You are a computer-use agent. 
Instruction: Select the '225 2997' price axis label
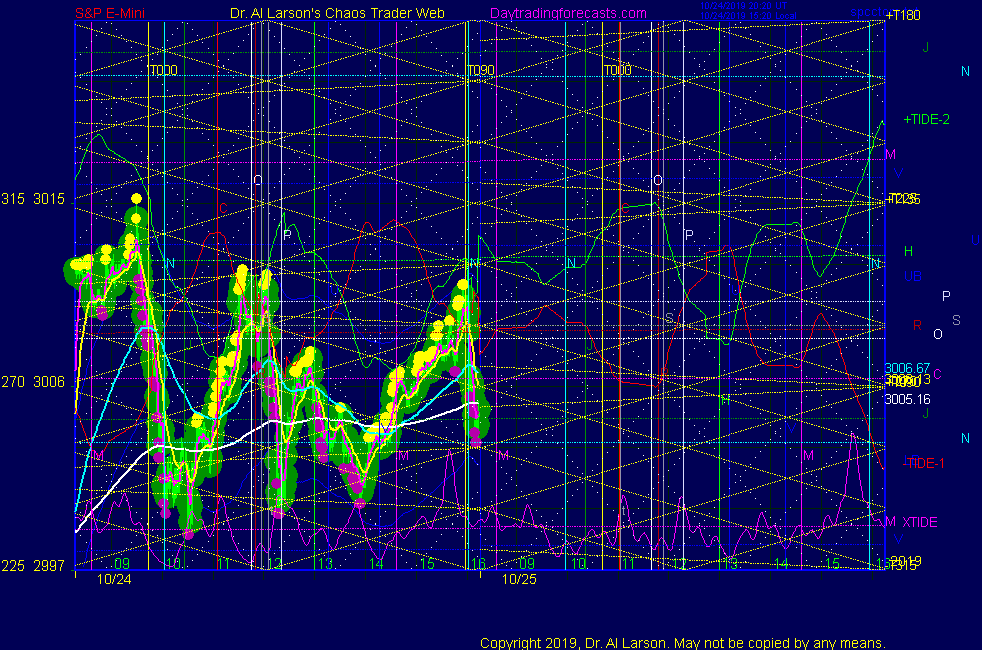pos(33,566)
